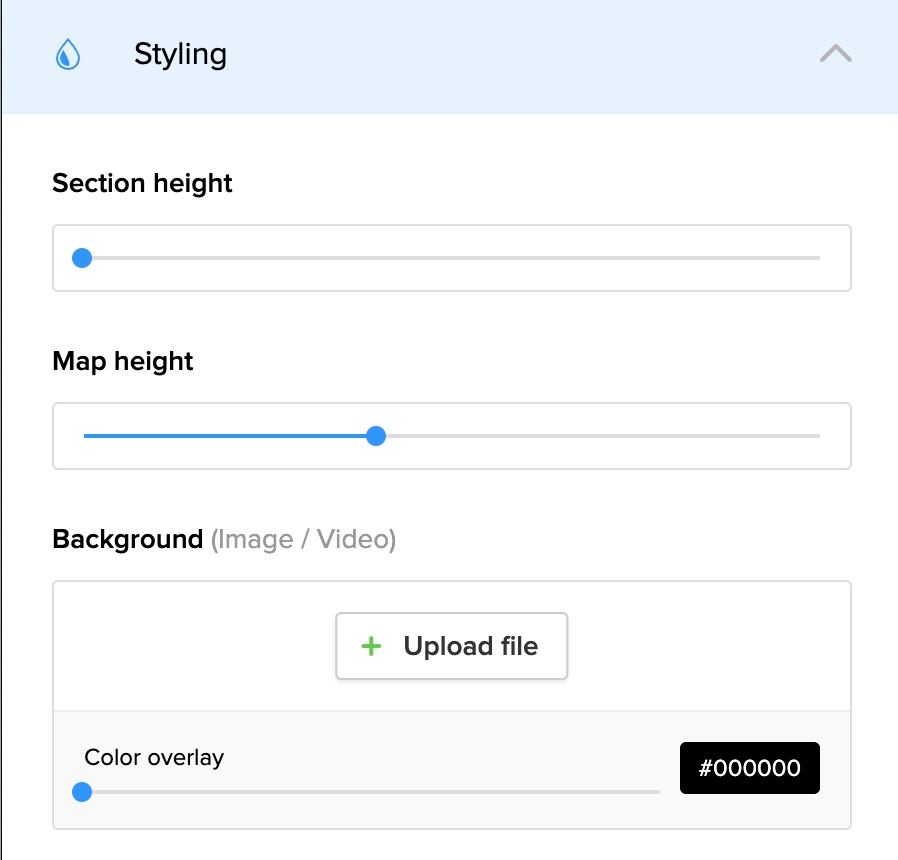The width and height of the screenshot is (898, 860).
Task: Click the far right end of Color overlay track
Action: [656, 792]
